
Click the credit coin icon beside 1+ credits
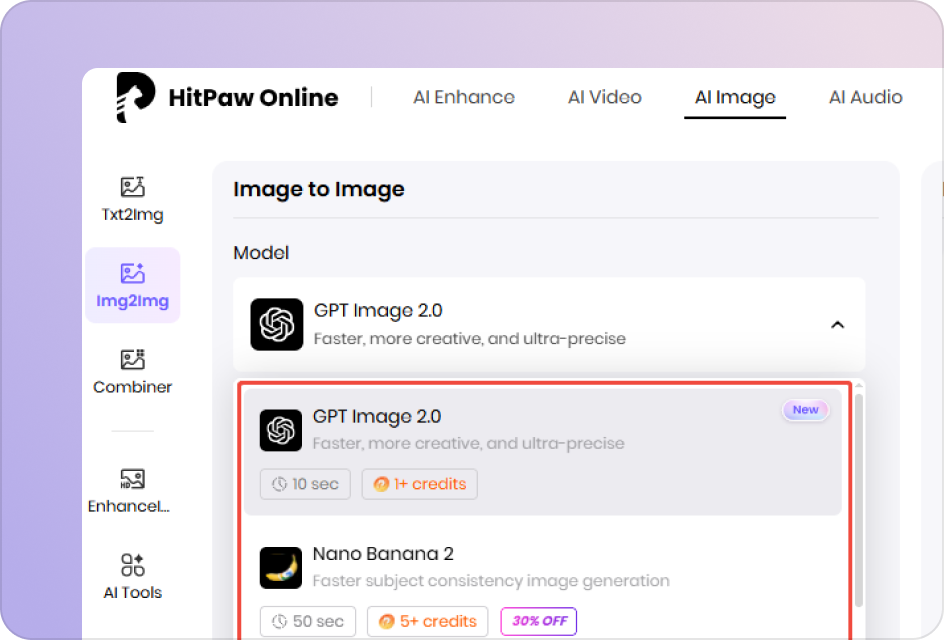pos(381,484)
